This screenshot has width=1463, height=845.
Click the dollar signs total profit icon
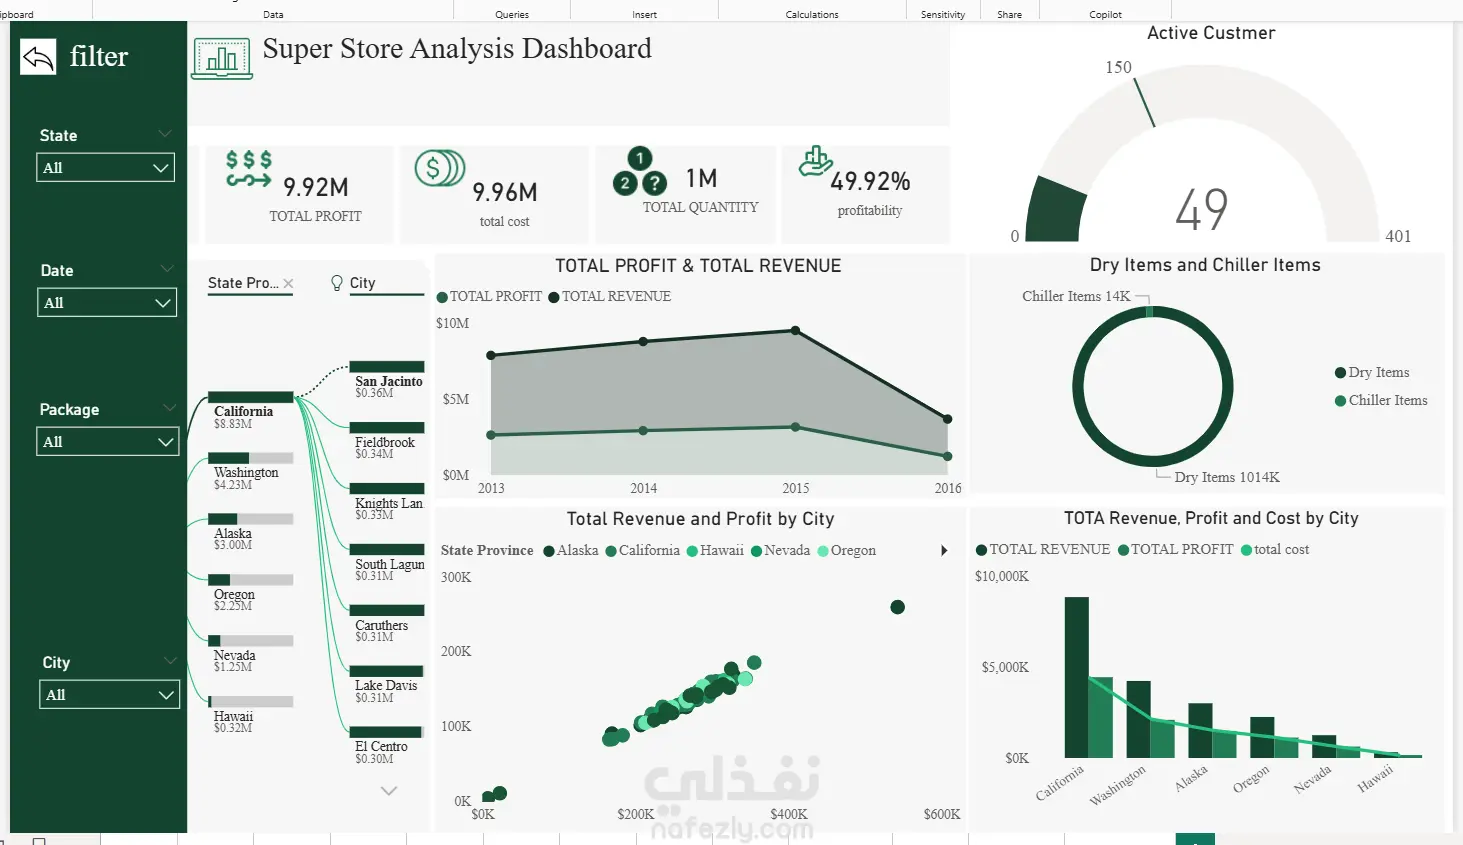pos(248,168)
